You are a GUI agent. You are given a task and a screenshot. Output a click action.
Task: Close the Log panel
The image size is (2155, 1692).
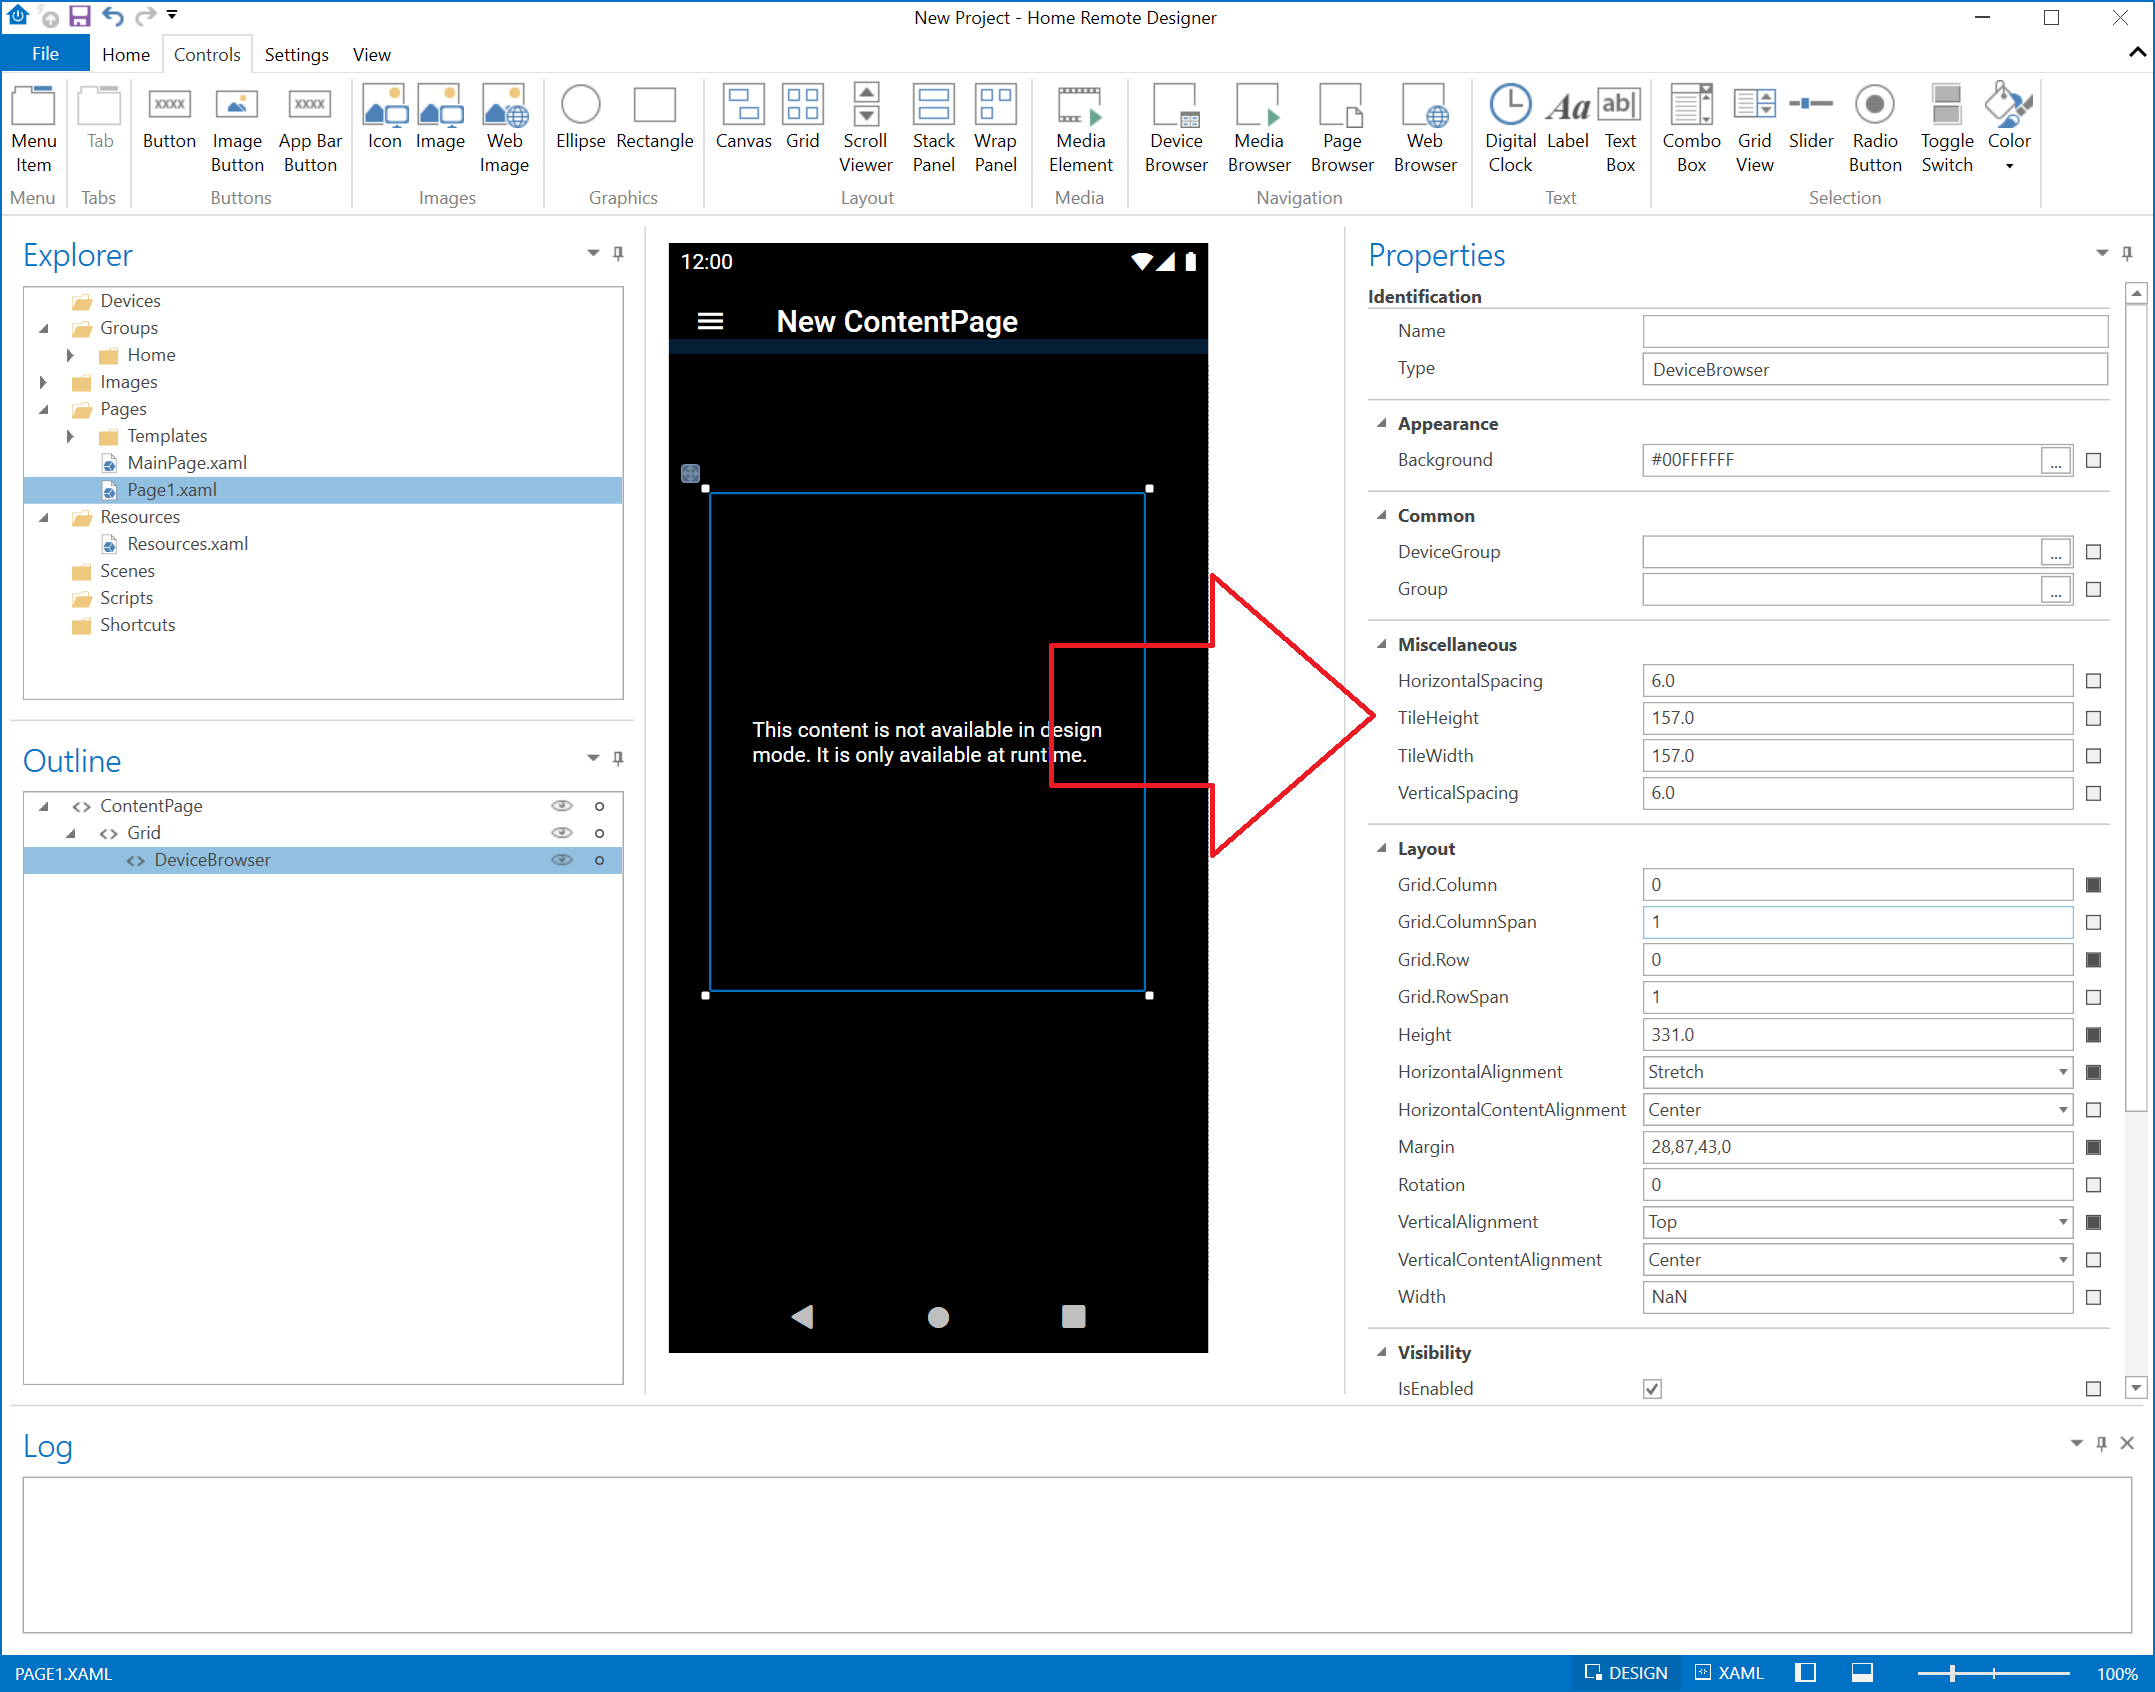(2127, 1443)
